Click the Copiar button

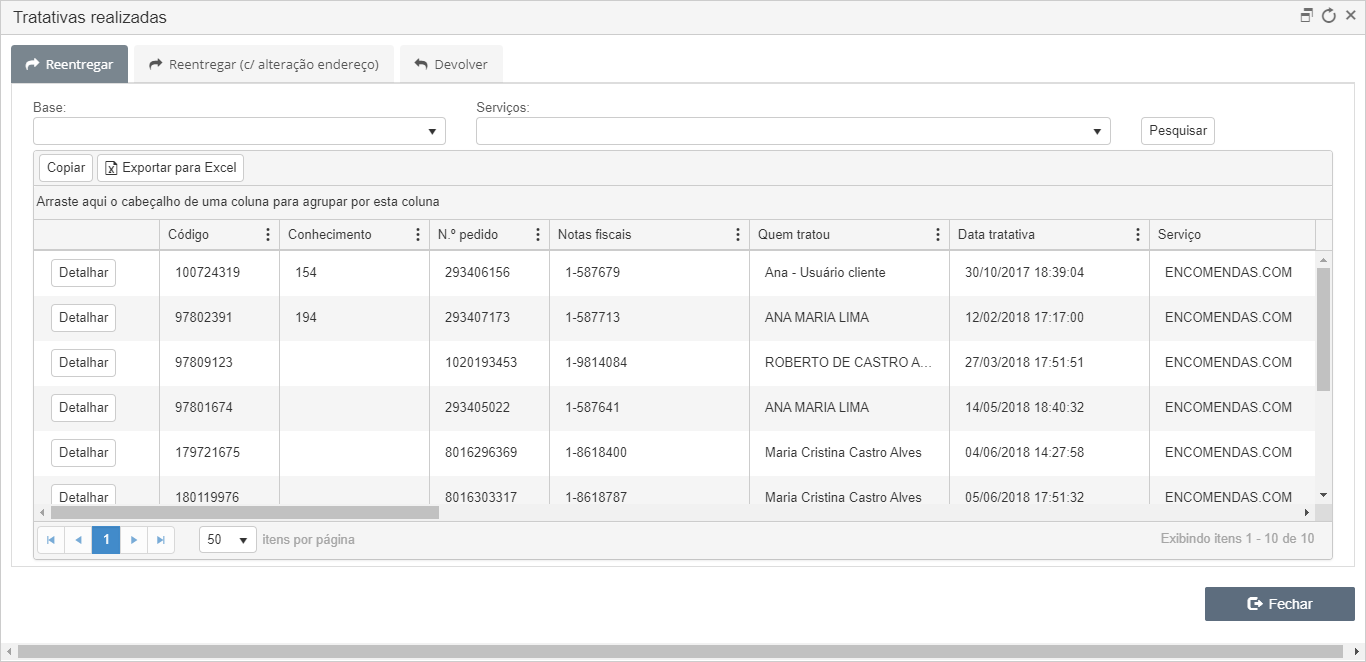pos(66,168)
